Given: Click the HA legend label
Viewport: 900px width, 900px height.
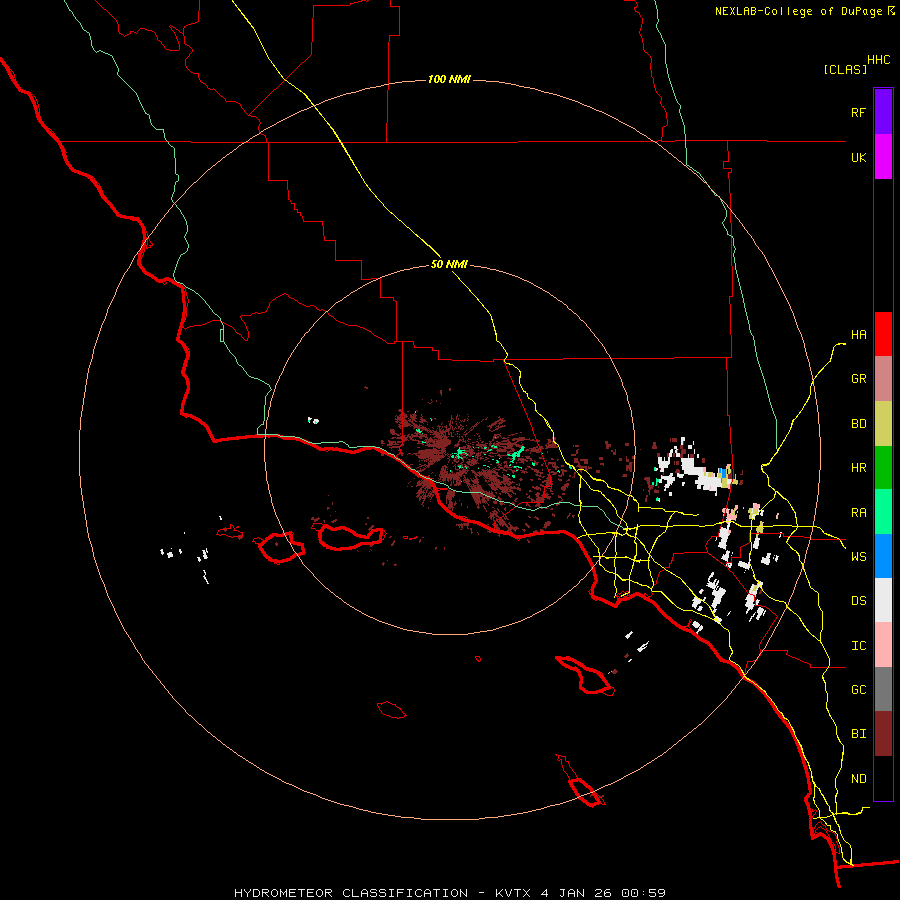Looking at the screenshot, I should coord(858,335).
